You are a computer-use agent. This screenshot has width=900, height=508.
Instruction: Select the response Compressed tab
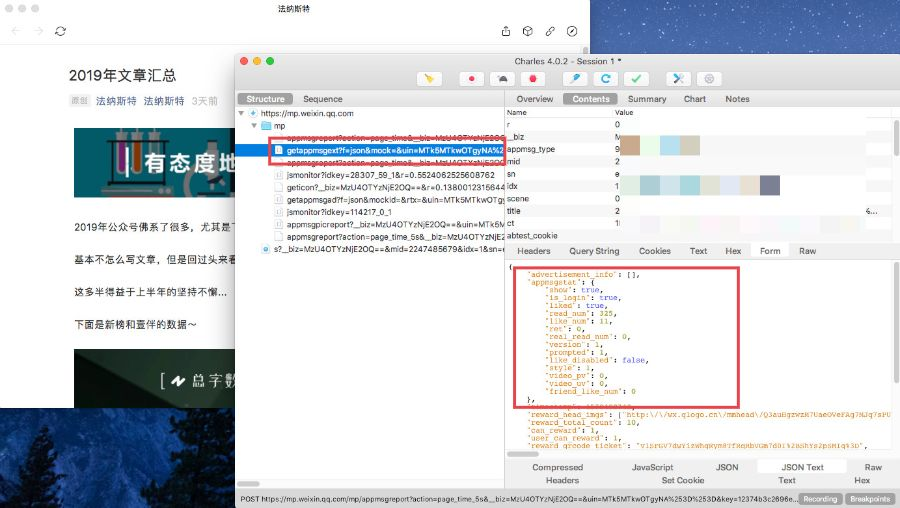tap(557, 467)
